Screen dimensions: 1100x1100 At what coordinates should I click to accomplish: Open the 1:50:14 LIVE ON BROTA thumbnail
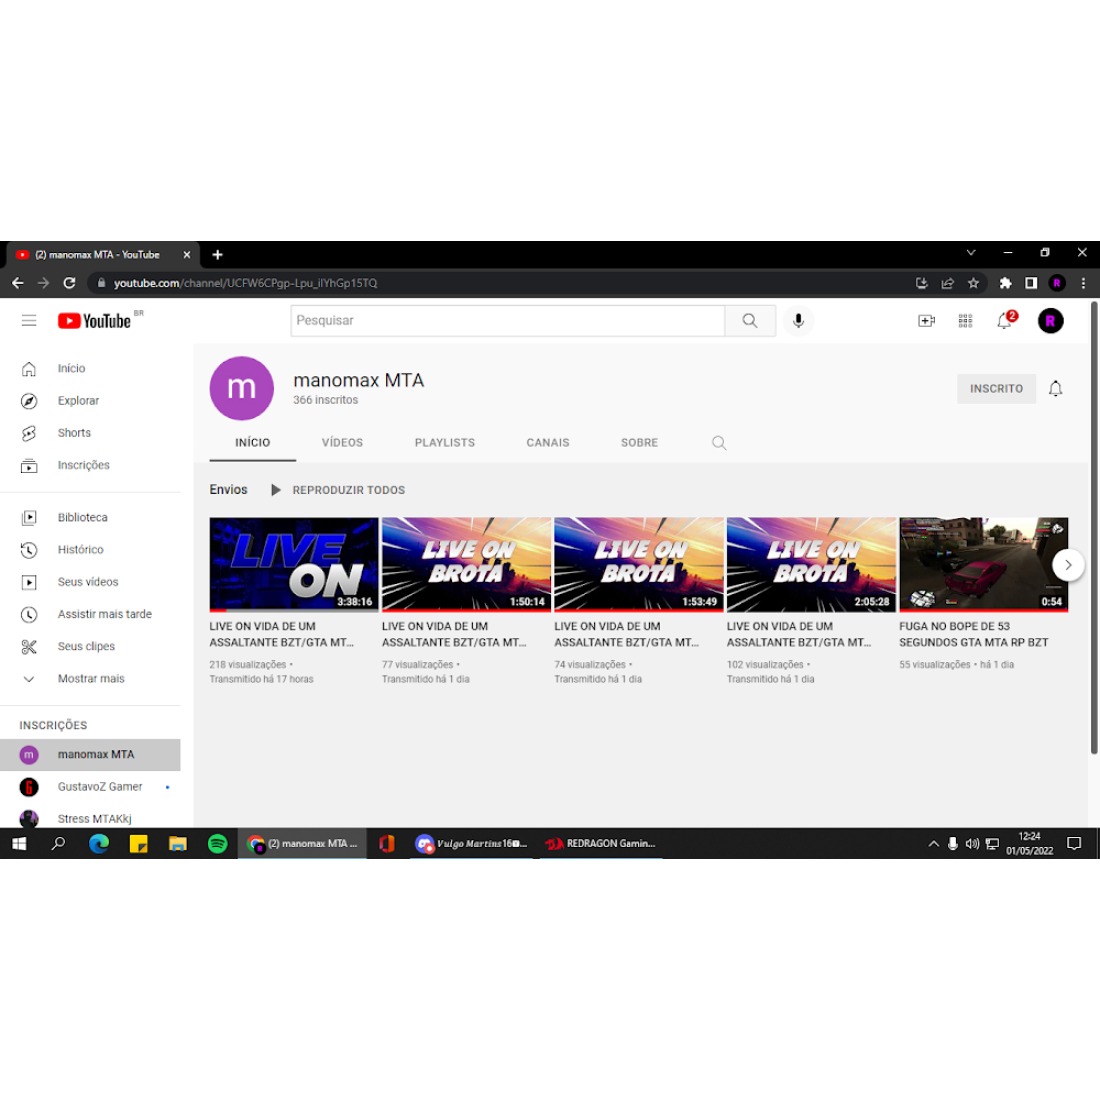[x=467, y=565]
